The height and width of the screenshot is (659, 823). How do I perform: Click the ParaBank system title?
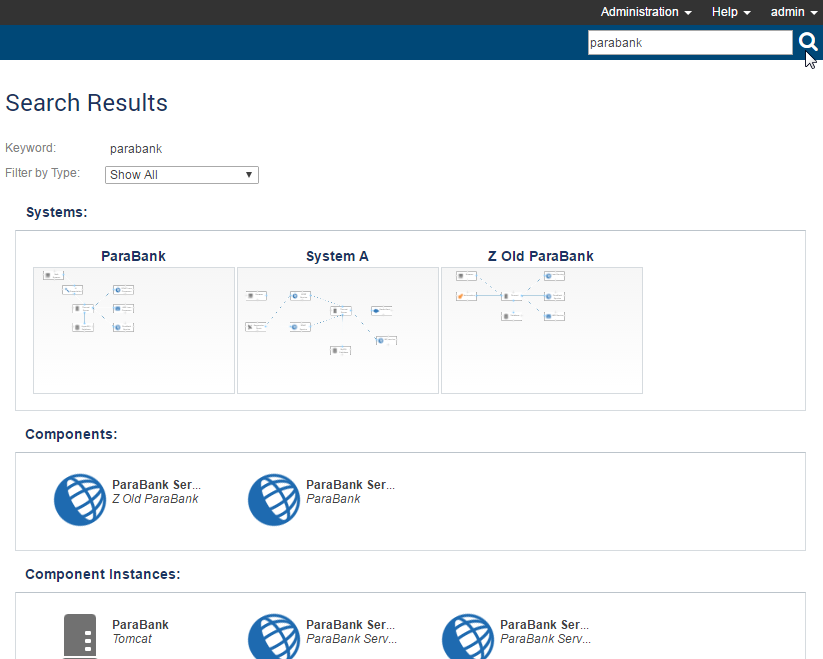tap(133, 256)
